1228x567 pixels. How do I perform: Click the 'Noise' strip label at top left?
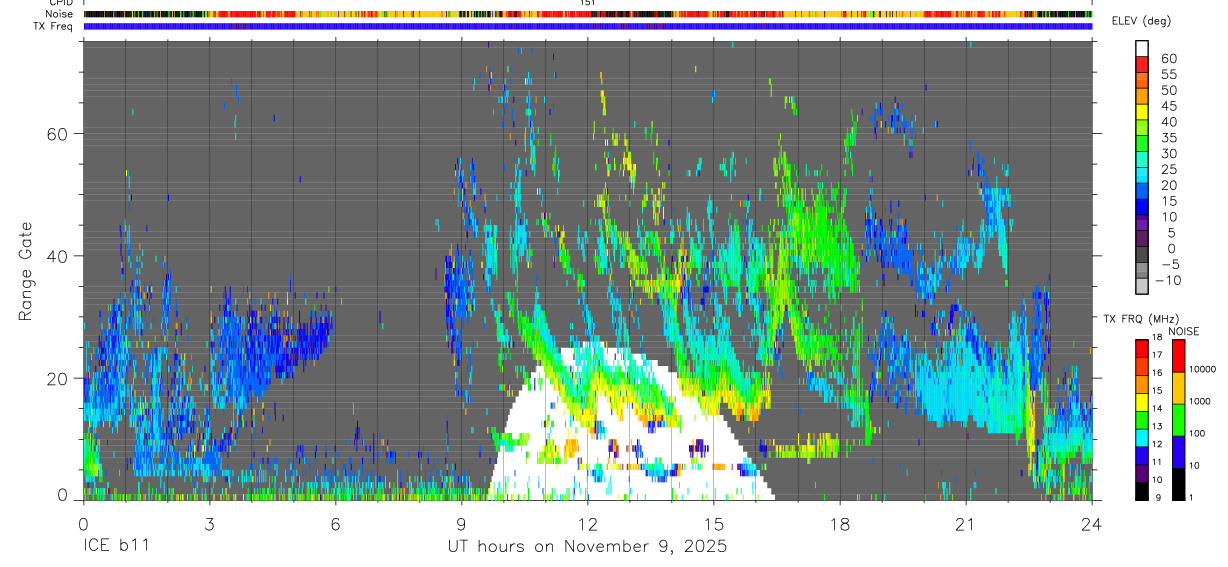coord(59,14)
